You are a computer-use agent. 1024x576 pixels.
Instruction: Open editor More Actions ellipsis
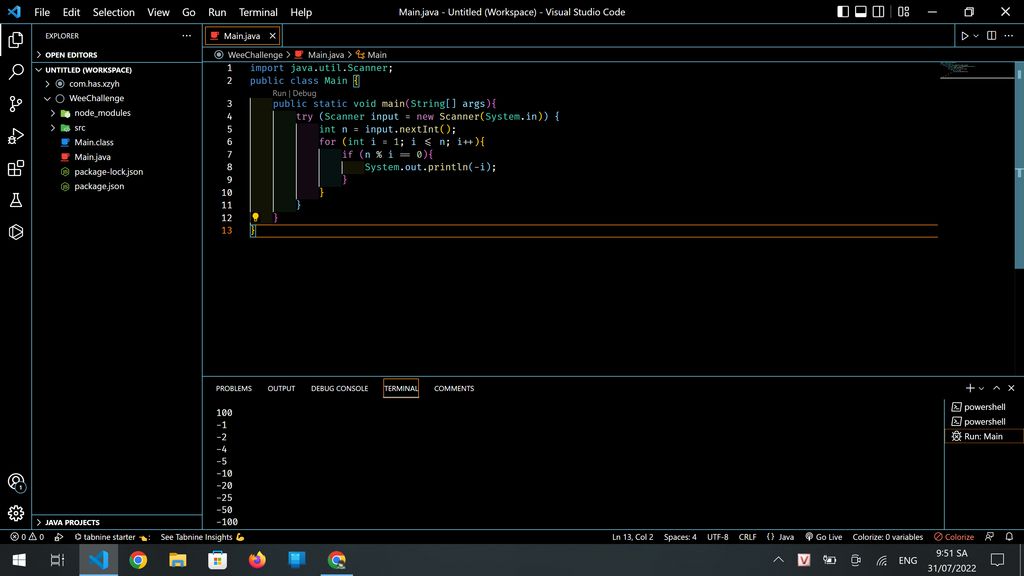pos(1009,36)
